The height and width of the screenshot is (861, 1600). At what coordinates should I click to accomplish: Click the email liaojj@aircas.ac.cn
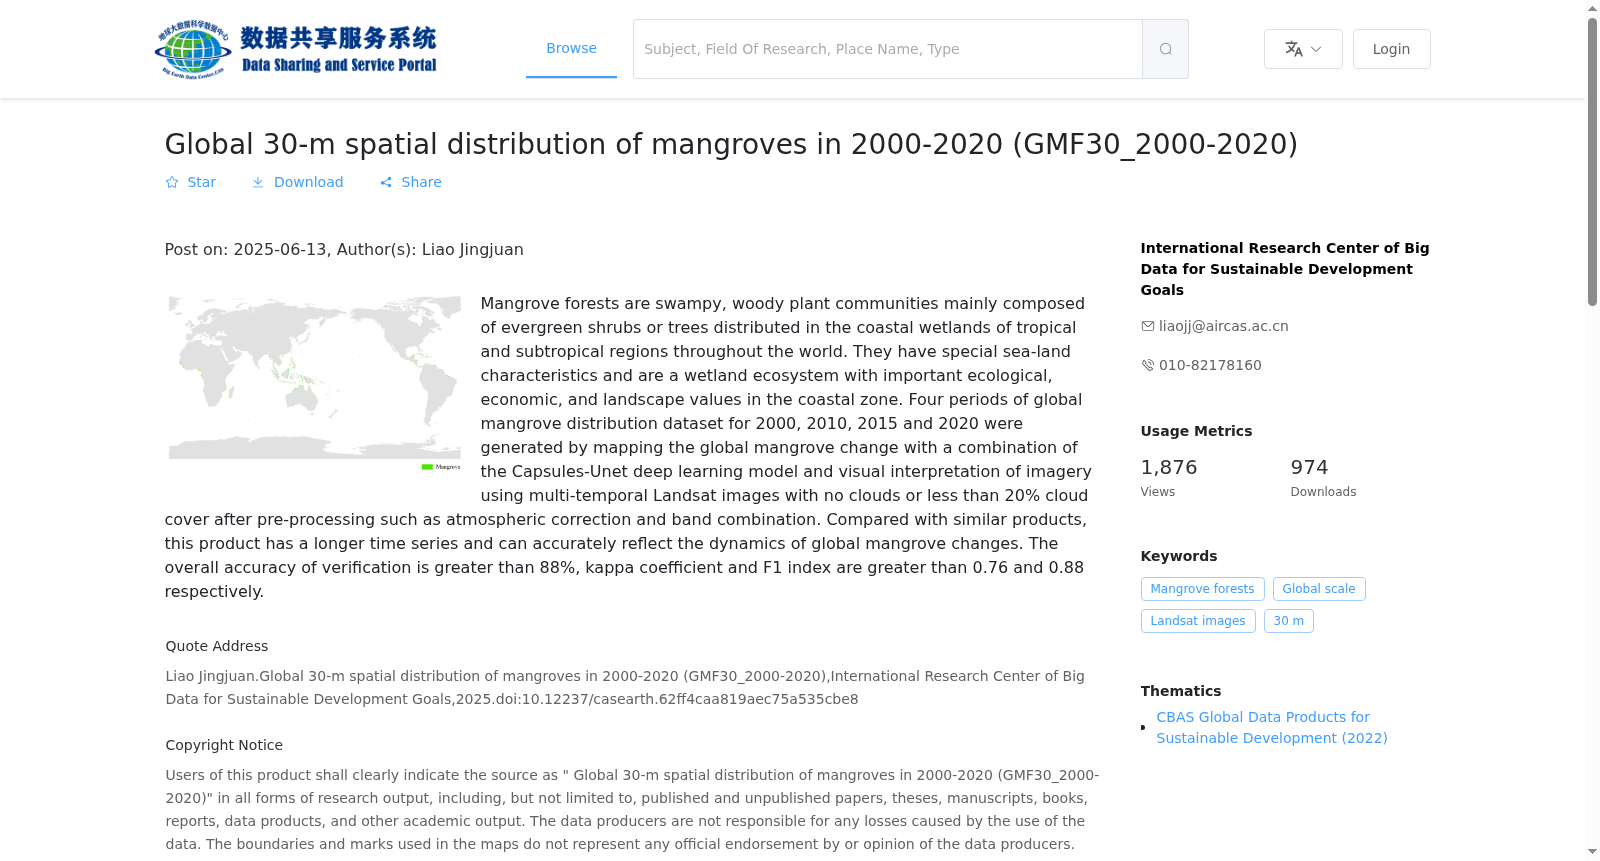pyautogui.click(x=1224, y=326)
